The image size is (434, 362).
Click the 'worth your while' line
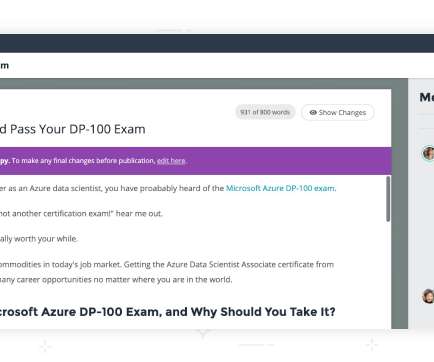38,239
